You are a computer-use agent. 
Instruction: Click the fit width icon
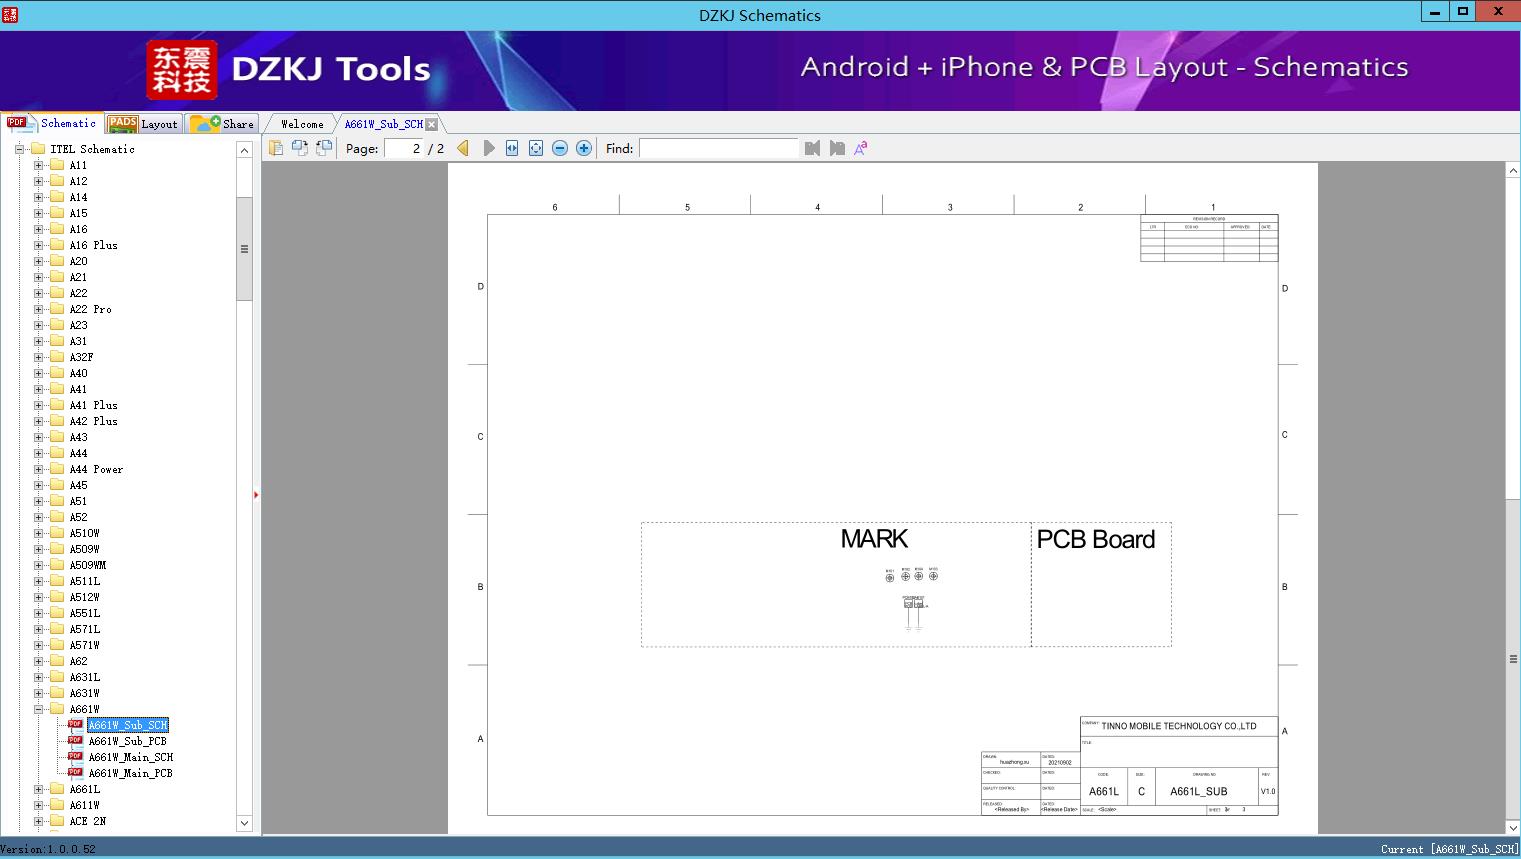pos(512,148)
